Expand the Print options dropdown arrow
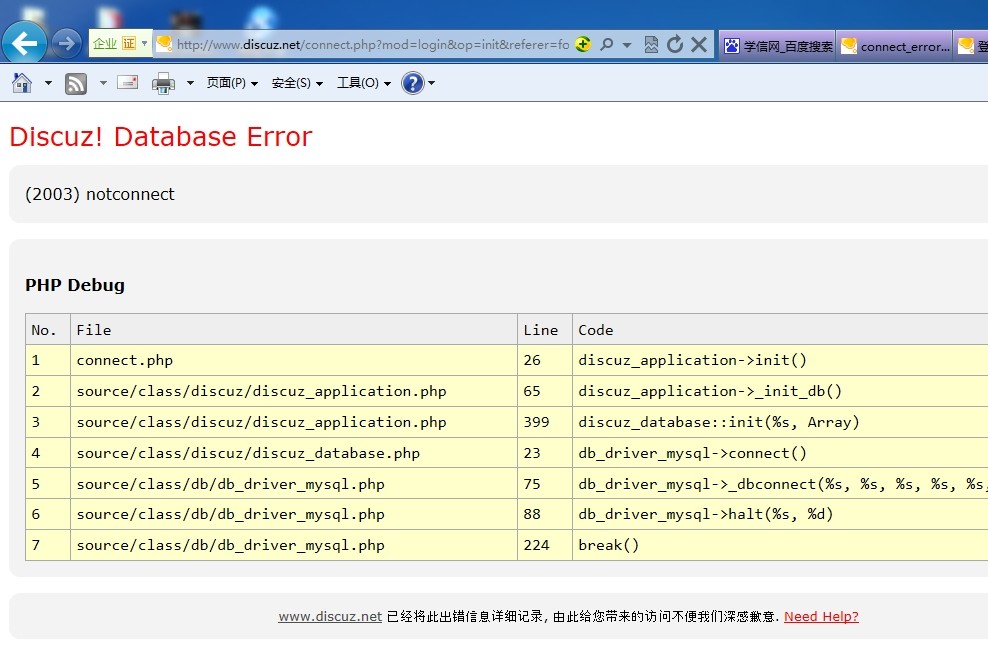The width and height of the screenshot is (988, 651). coord(190,84)
